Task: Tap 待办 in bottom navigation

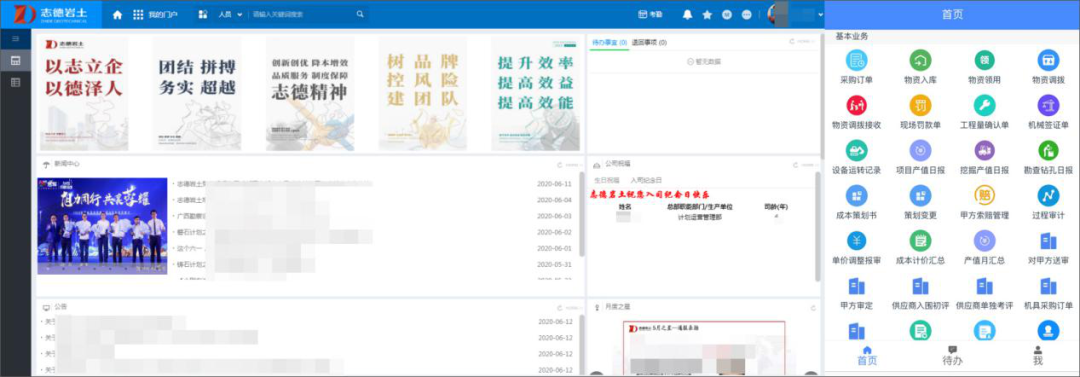Action: point(952,355)
